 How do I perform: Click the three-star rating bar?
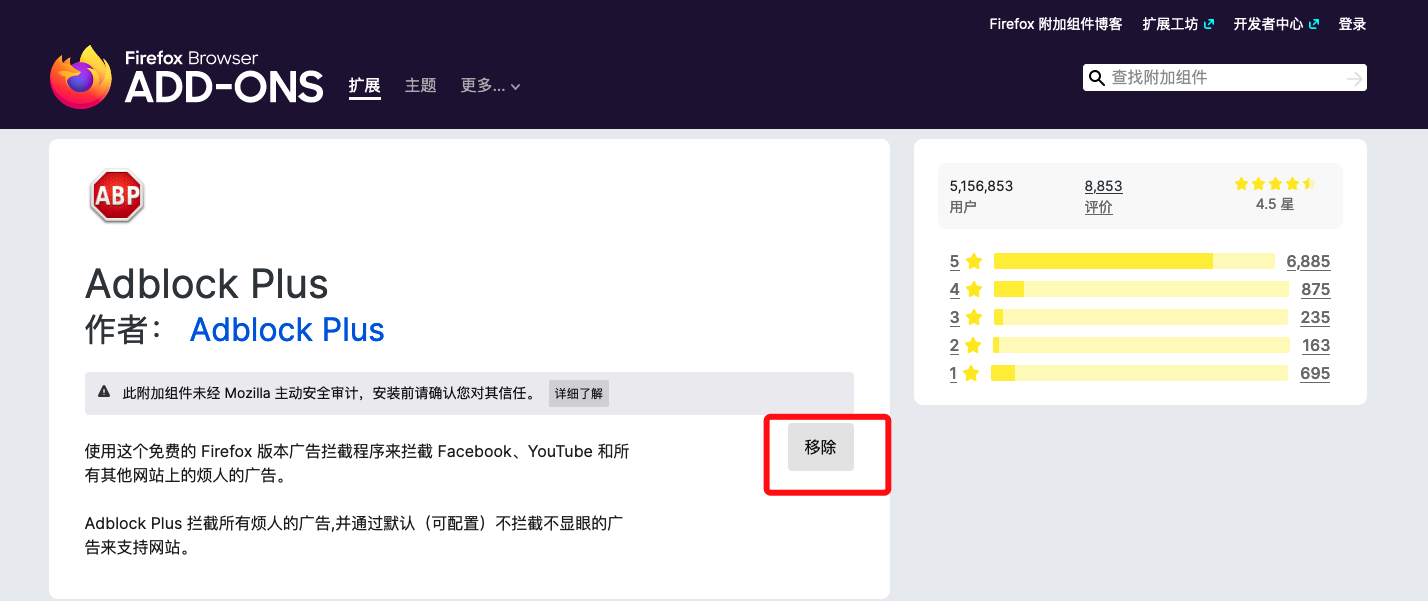pos(1140,317)
